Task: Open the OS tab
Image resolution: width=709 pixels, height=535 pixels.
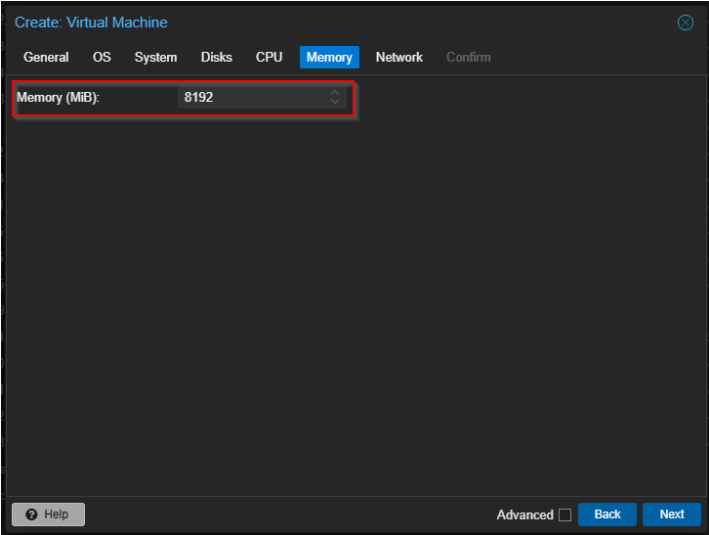Action: [x=102, y=57]
